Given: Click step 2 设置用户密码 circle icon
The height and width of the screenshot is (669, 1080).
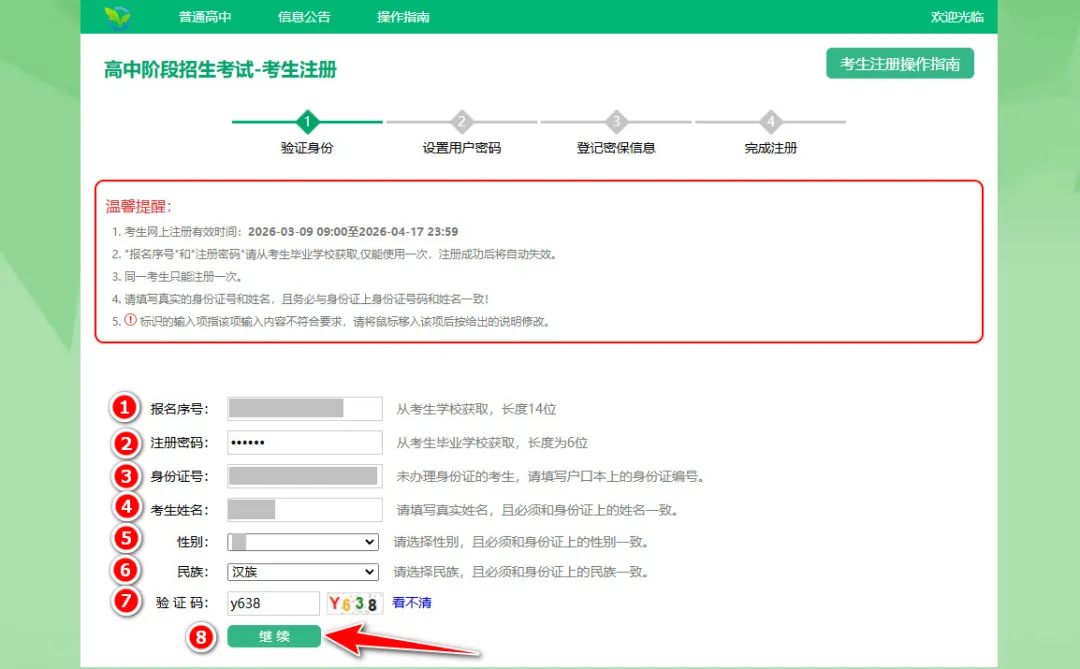Looking at the screenshot, I should pos(460,122).
